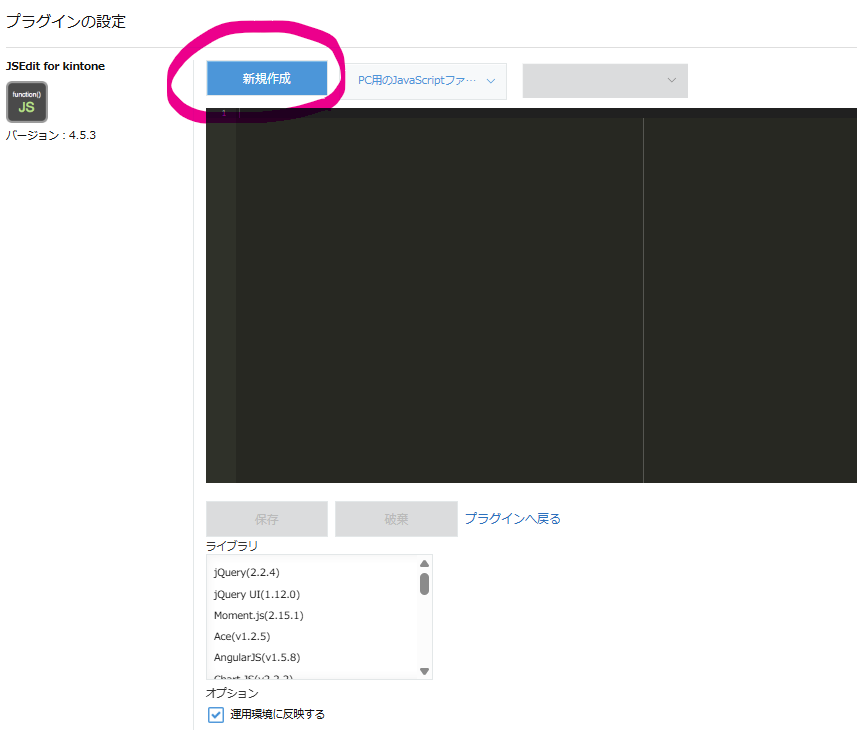
Task: Click the disabled 破棄 button
Action: point(396,519)
